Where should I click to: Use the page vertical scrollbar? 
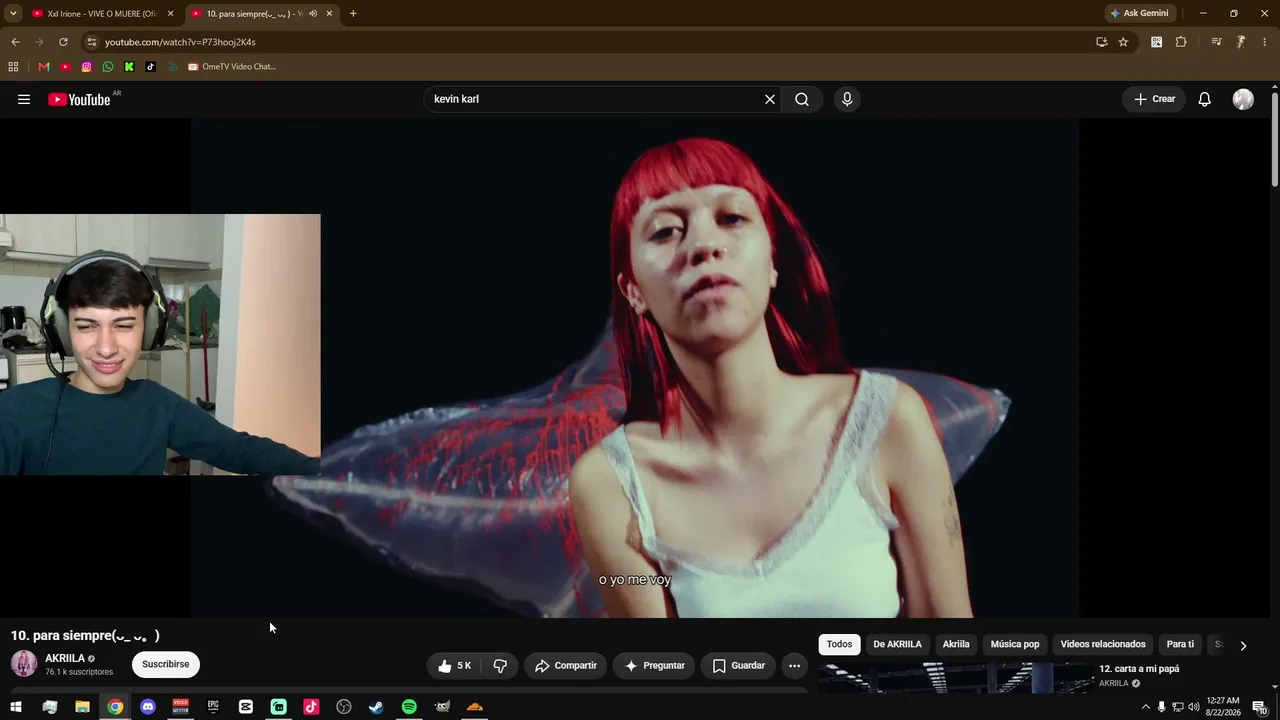[1275, 140]
